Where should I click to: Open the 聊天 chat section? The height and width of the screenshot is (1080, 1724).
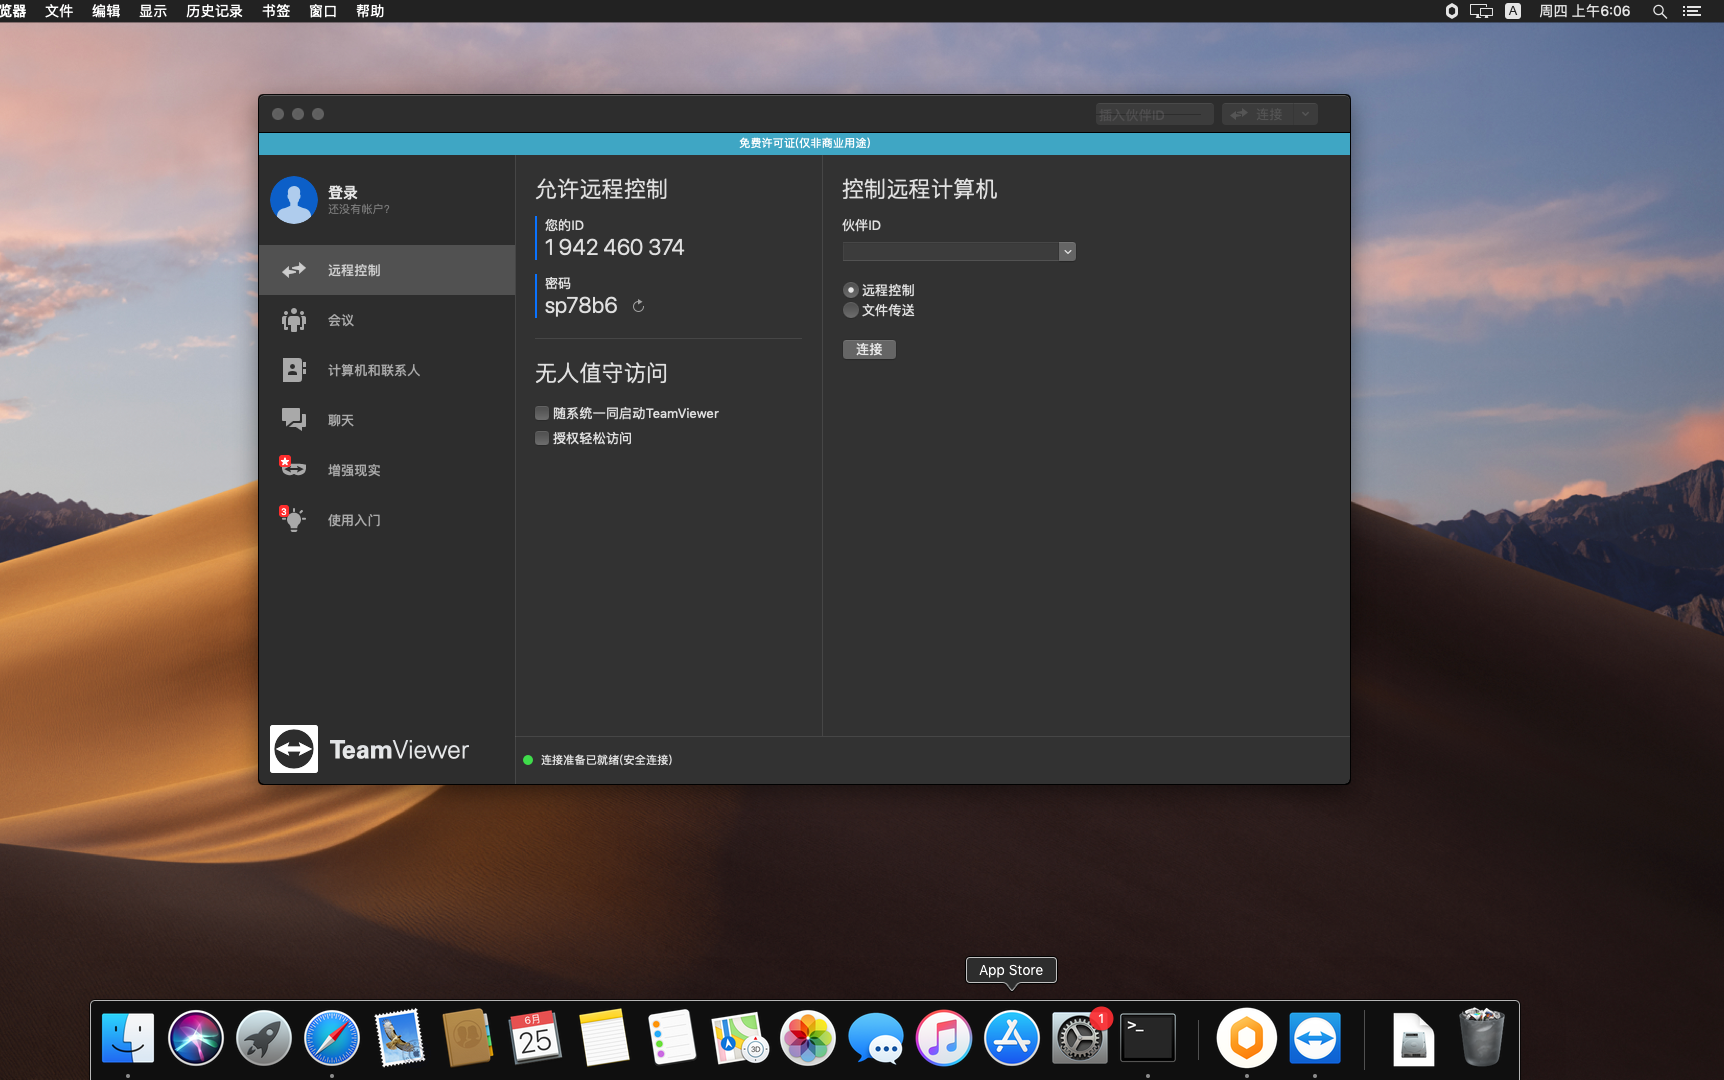click(x=387, y=420)
